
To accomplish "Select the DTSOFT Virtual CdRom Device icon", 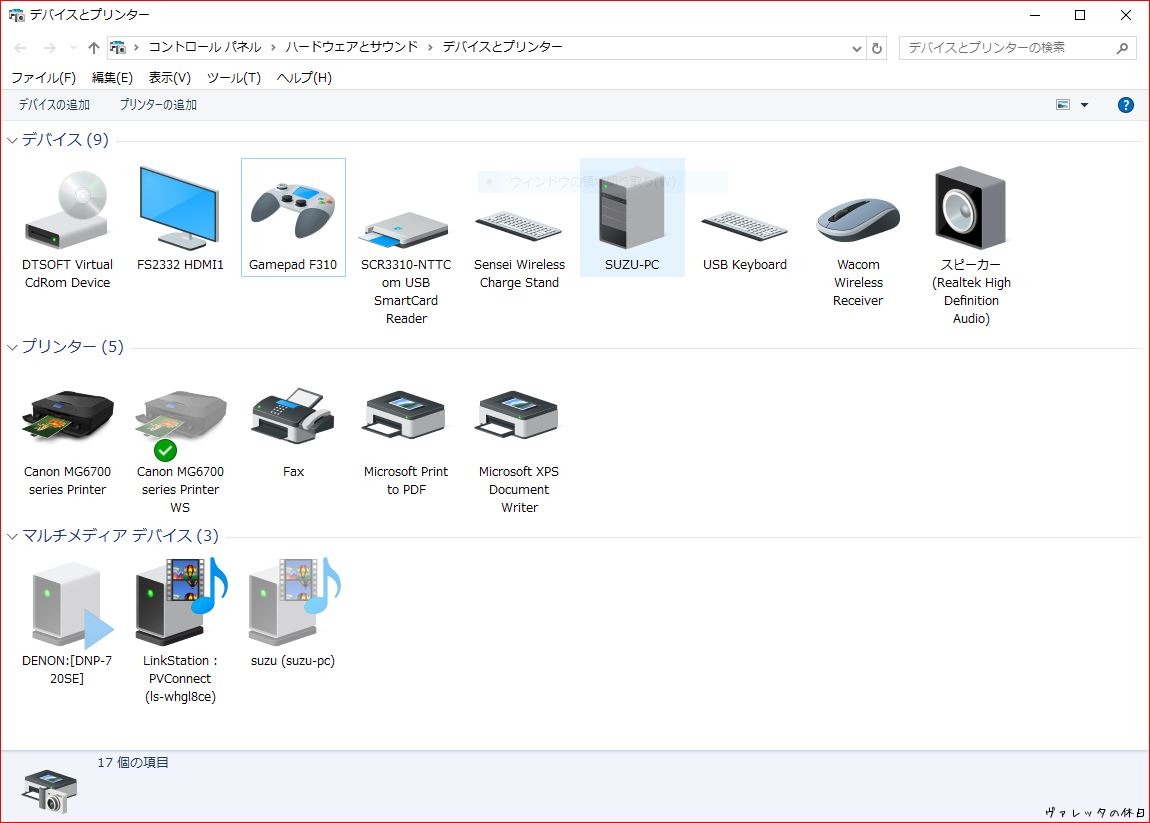I will [67, 210].
